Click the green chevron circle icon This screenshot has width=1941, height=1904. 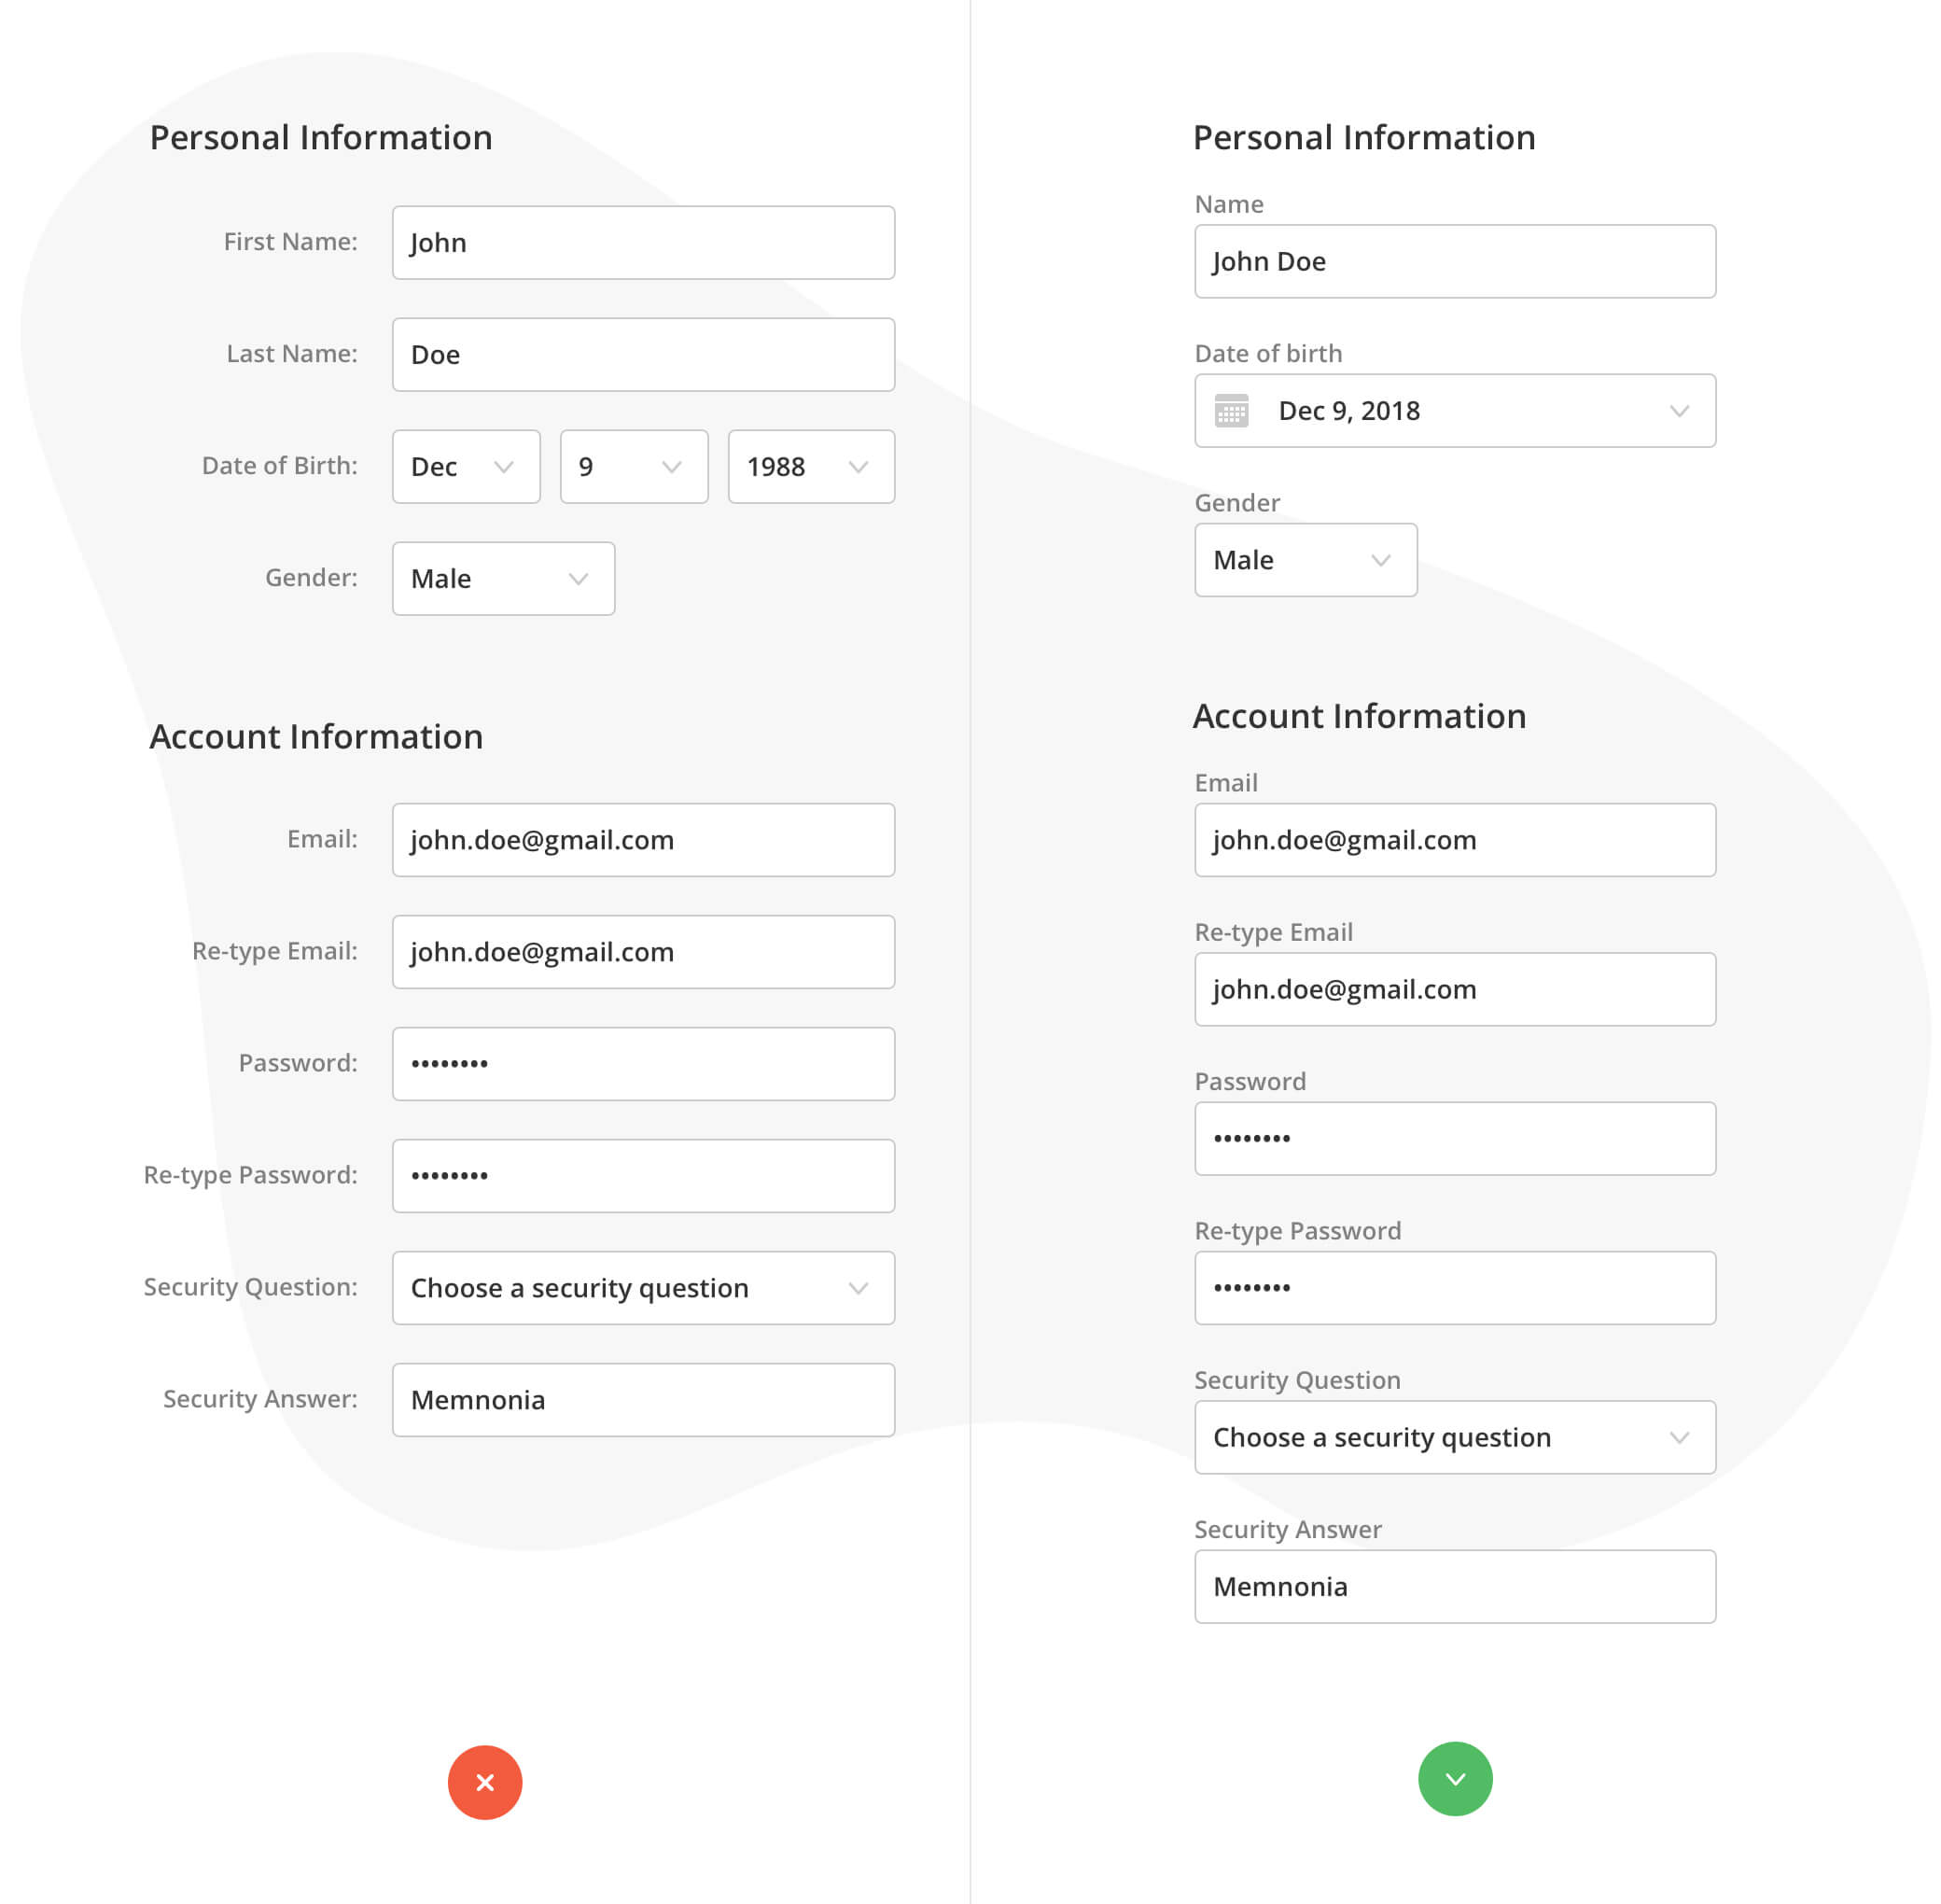[1455, 1778]
